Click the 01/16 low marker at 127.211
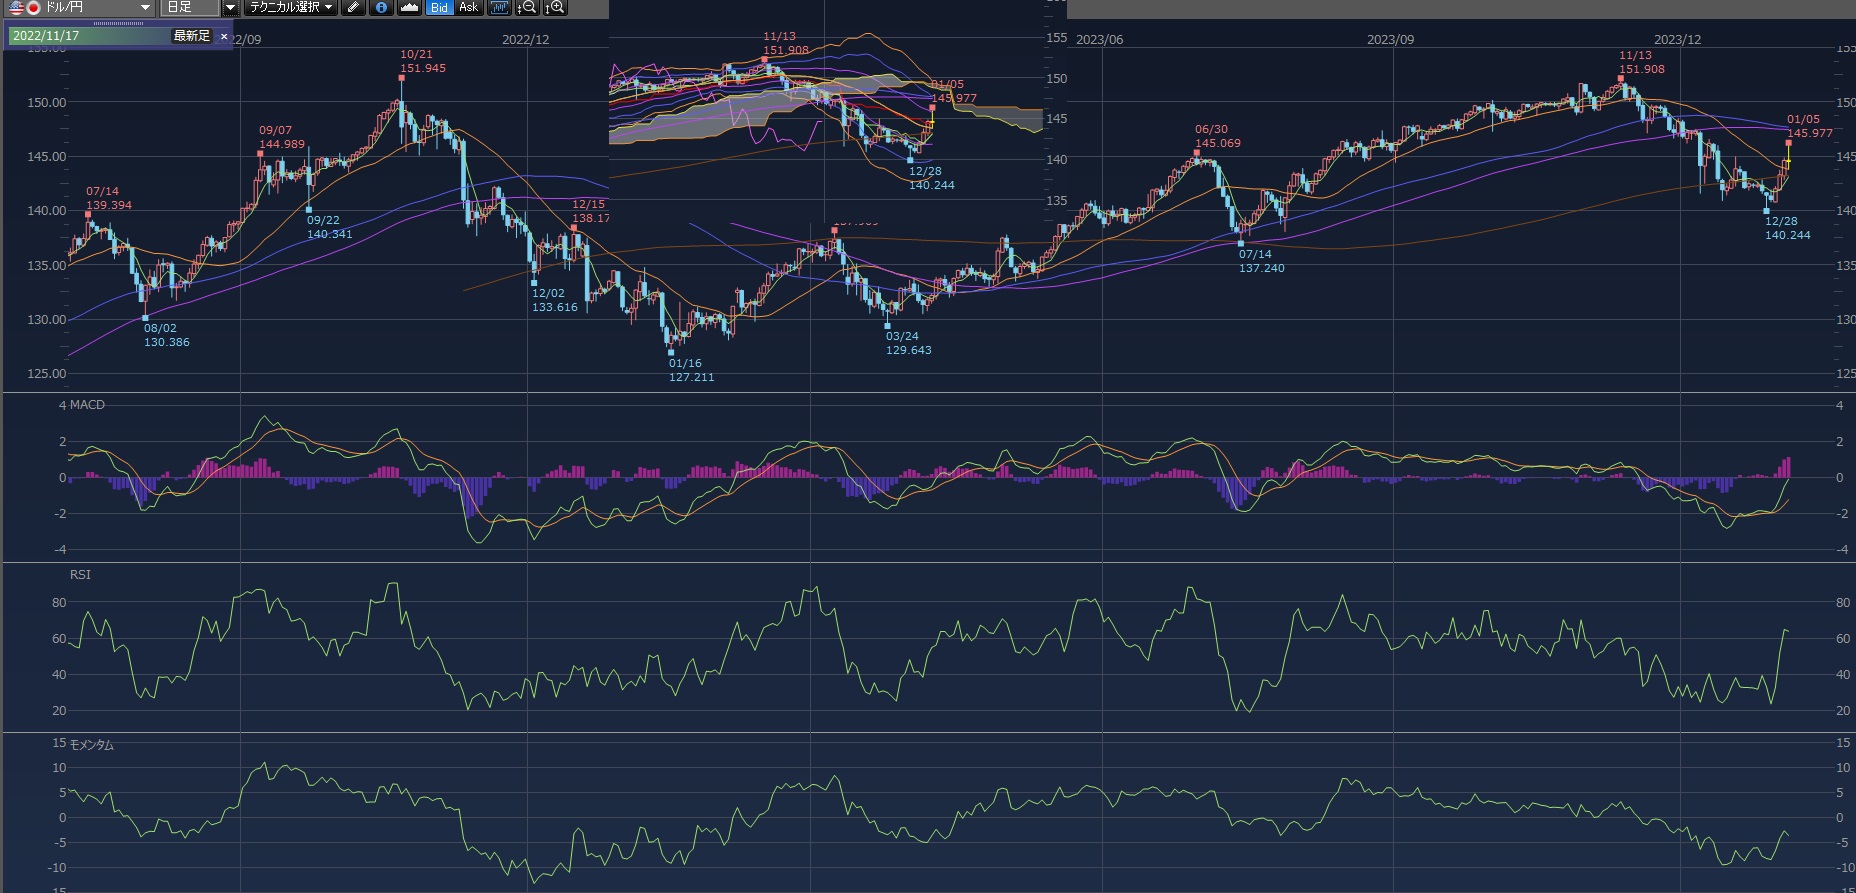 coord(671,352)
